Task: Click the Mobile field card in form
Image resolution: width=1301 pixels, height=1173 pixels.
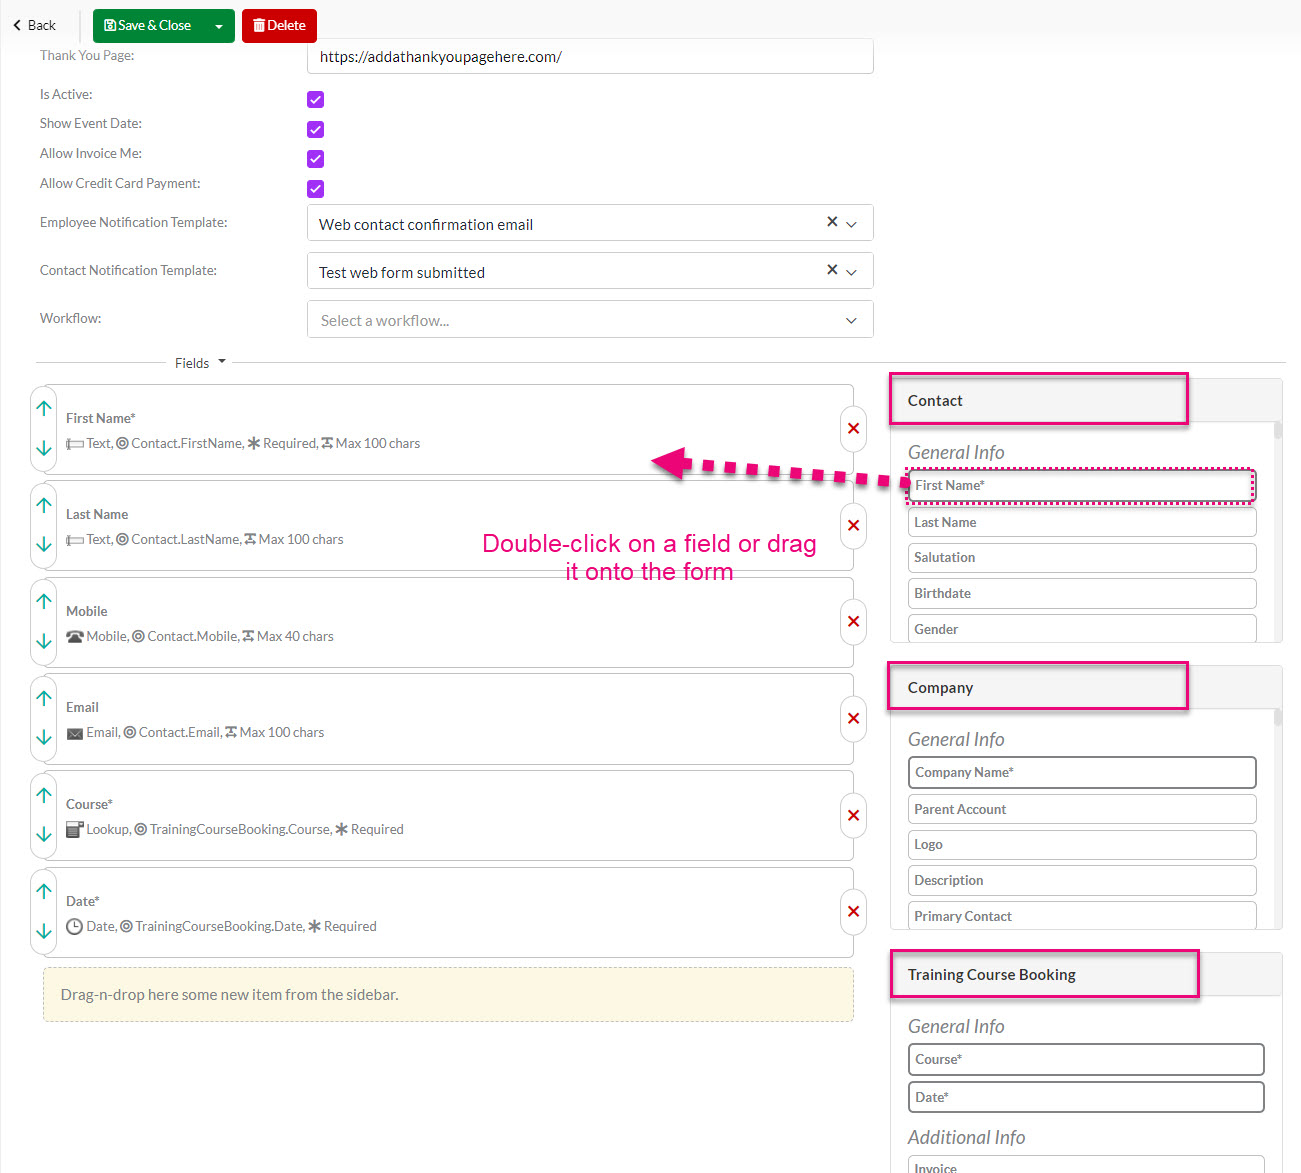Action: click(x=447, y=622)
